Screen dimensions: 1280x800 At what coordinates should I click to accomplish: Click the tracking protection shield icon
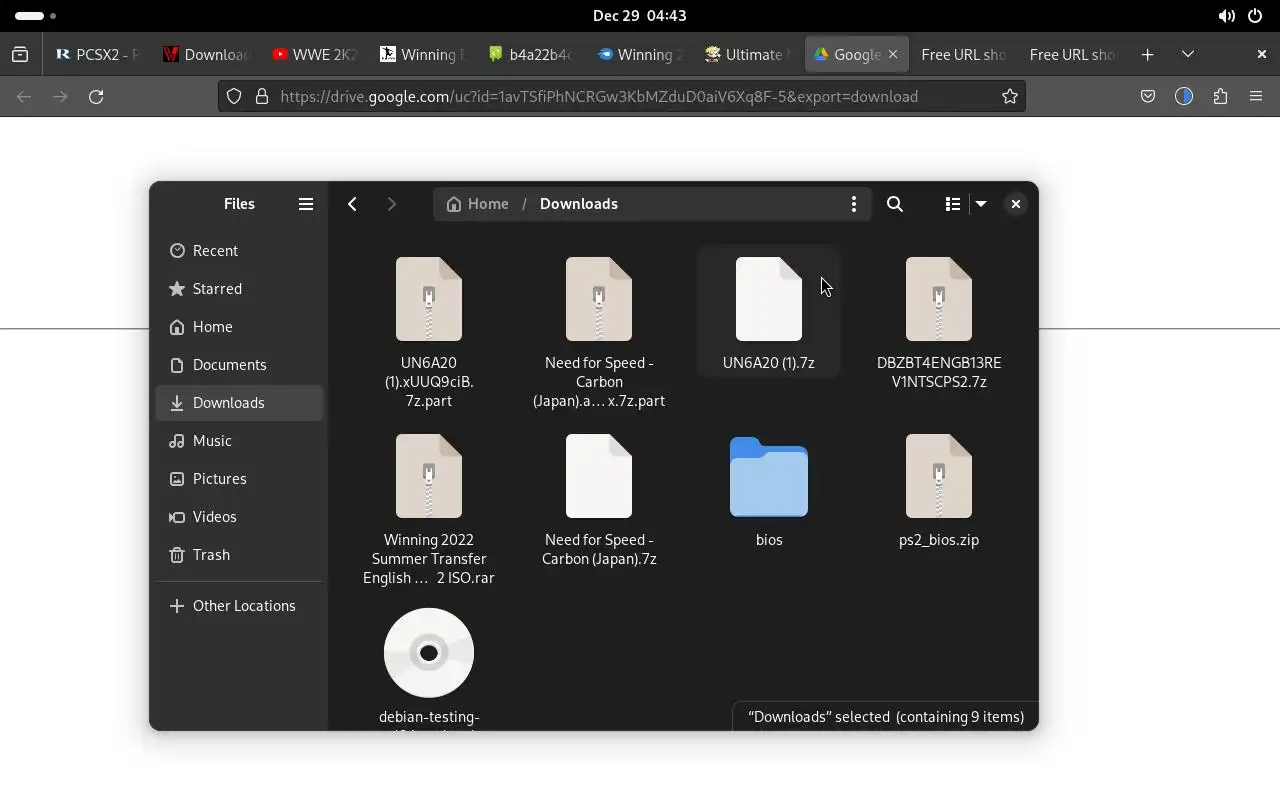point(233,97)
